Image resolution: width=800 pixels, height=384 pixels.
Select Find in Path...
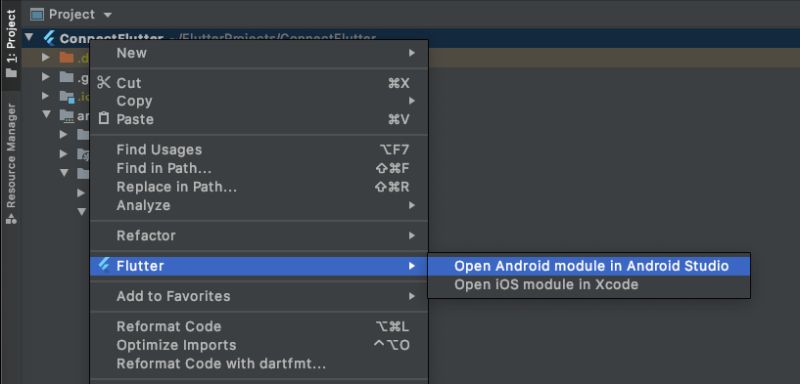[259, 168]
